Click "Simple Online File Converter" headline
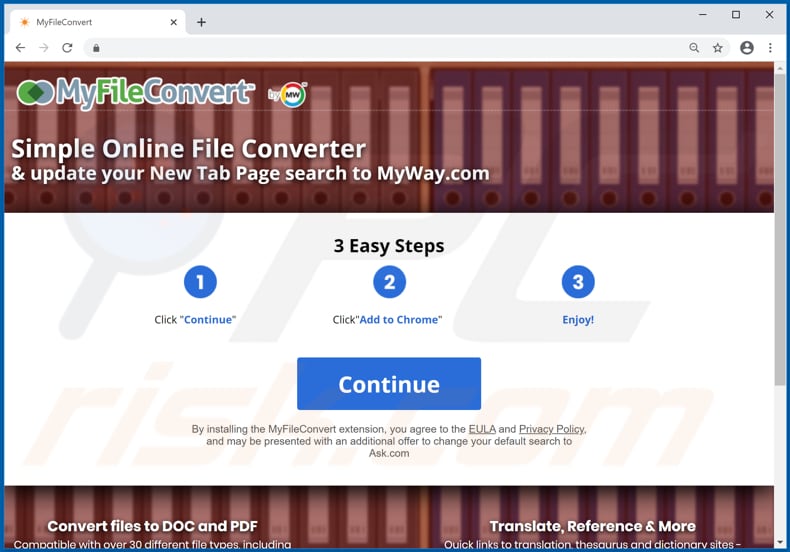 [x=188, y=149]
